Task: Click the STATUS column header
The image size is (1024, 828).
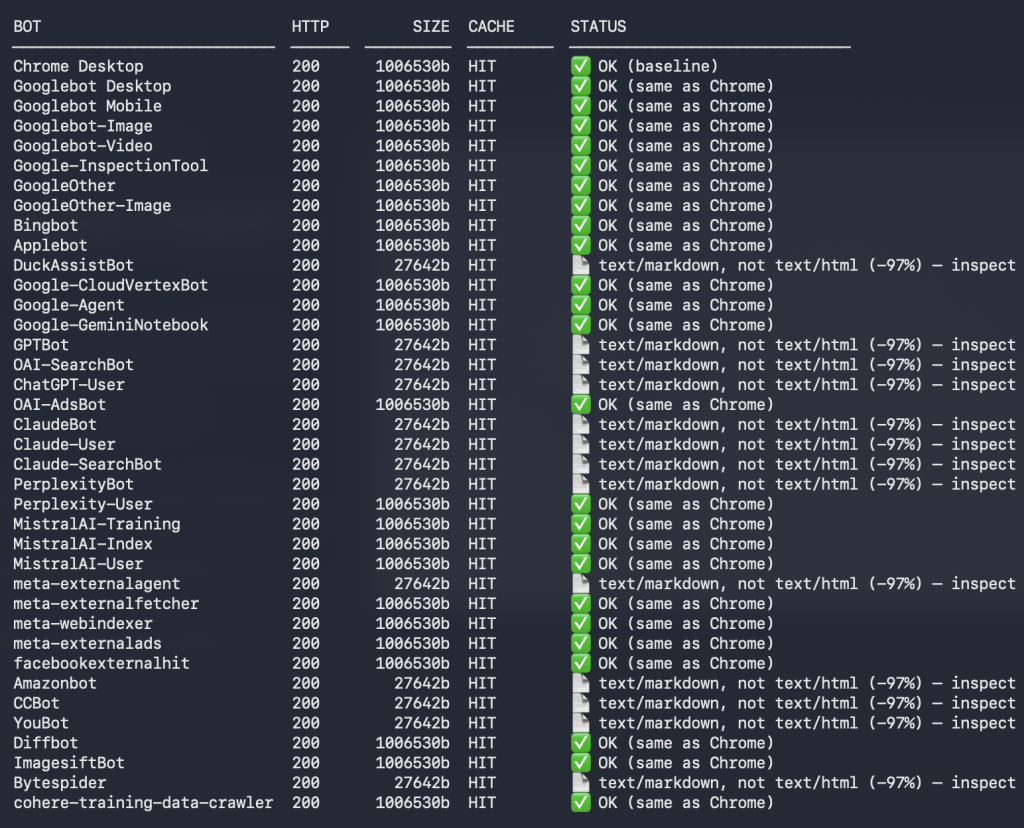Action: tap(598, 27)
